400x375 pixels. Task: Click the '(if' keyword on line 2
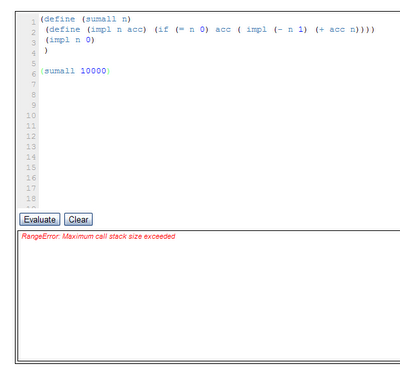pos(162,30)
